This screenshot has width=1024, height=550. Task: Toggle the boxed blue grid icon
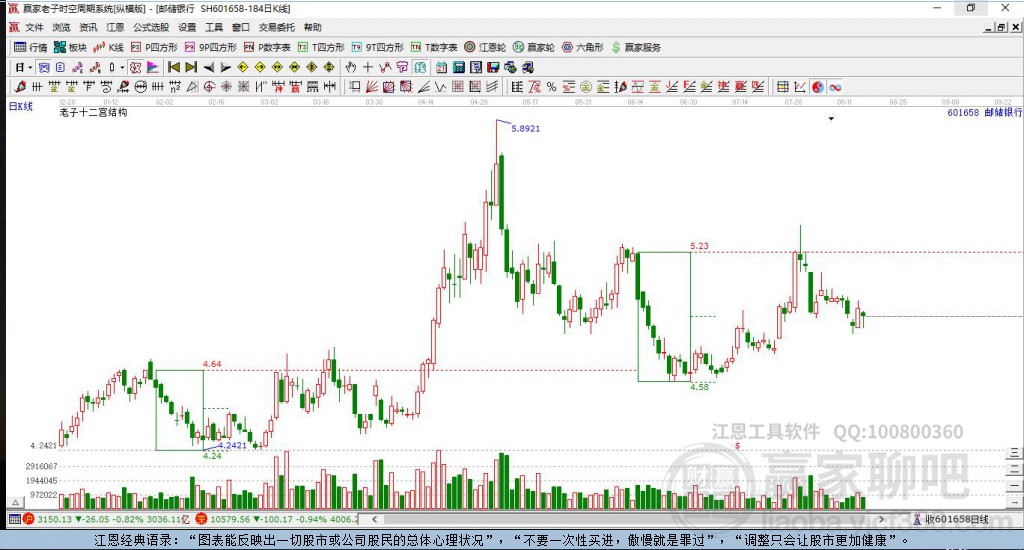(x=44, y=67)
